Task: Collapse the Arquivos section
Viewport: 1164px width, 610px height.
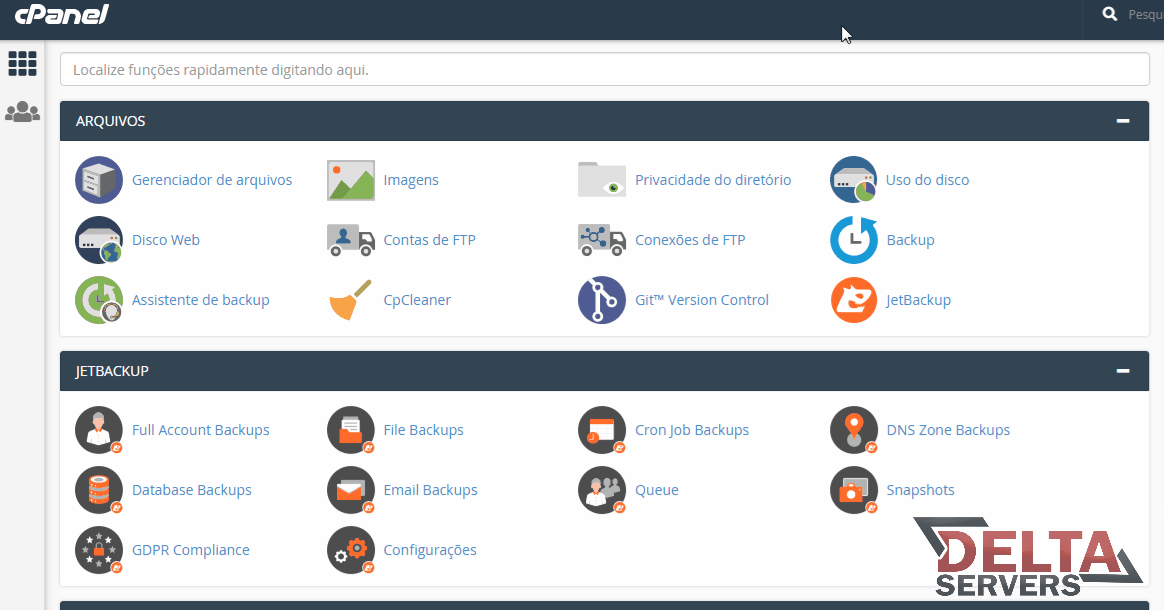Action: click(x=1123, y=121)
